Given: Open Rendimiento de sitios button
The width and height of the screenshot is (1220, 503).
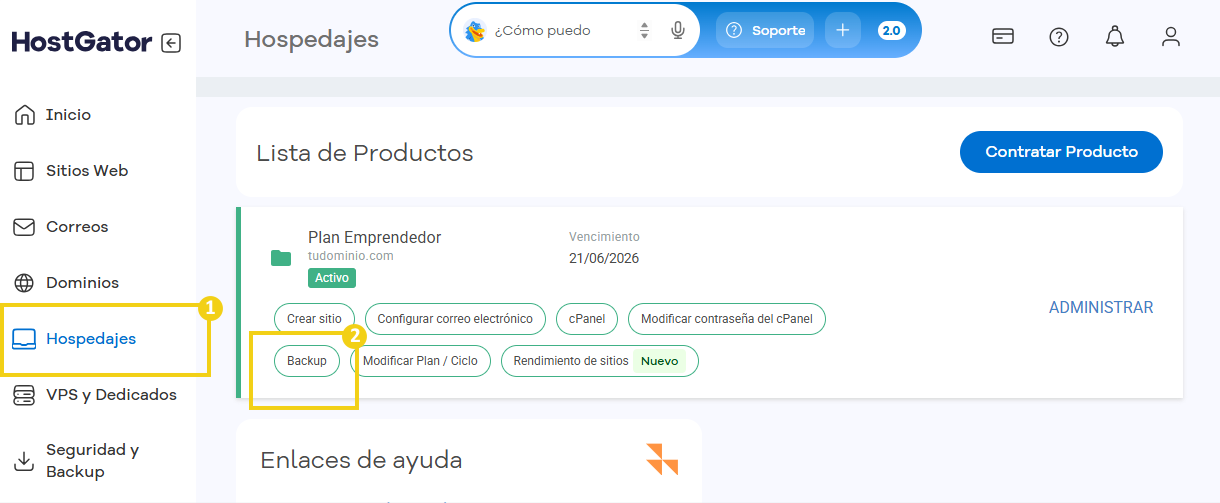Looking at the screenshot, I should (x=600, y=361).
